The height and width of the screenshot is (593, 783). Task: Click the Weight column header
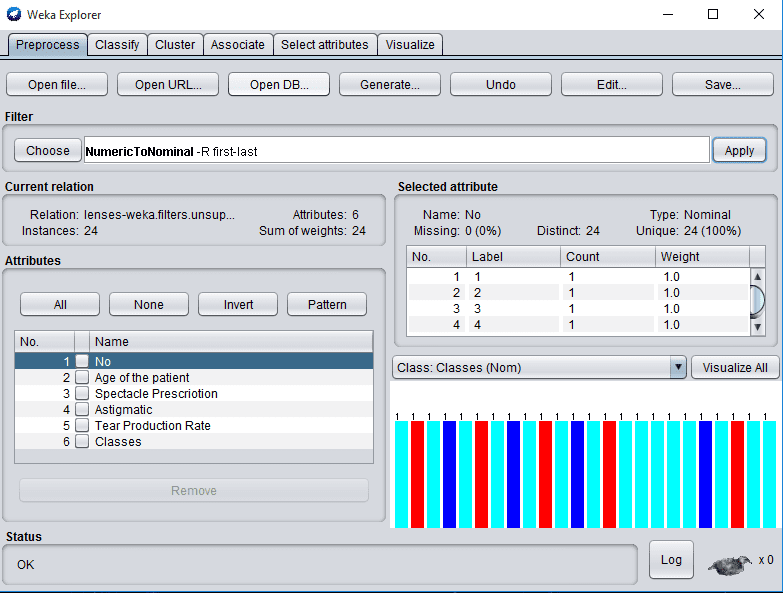(x=702, y=257)
